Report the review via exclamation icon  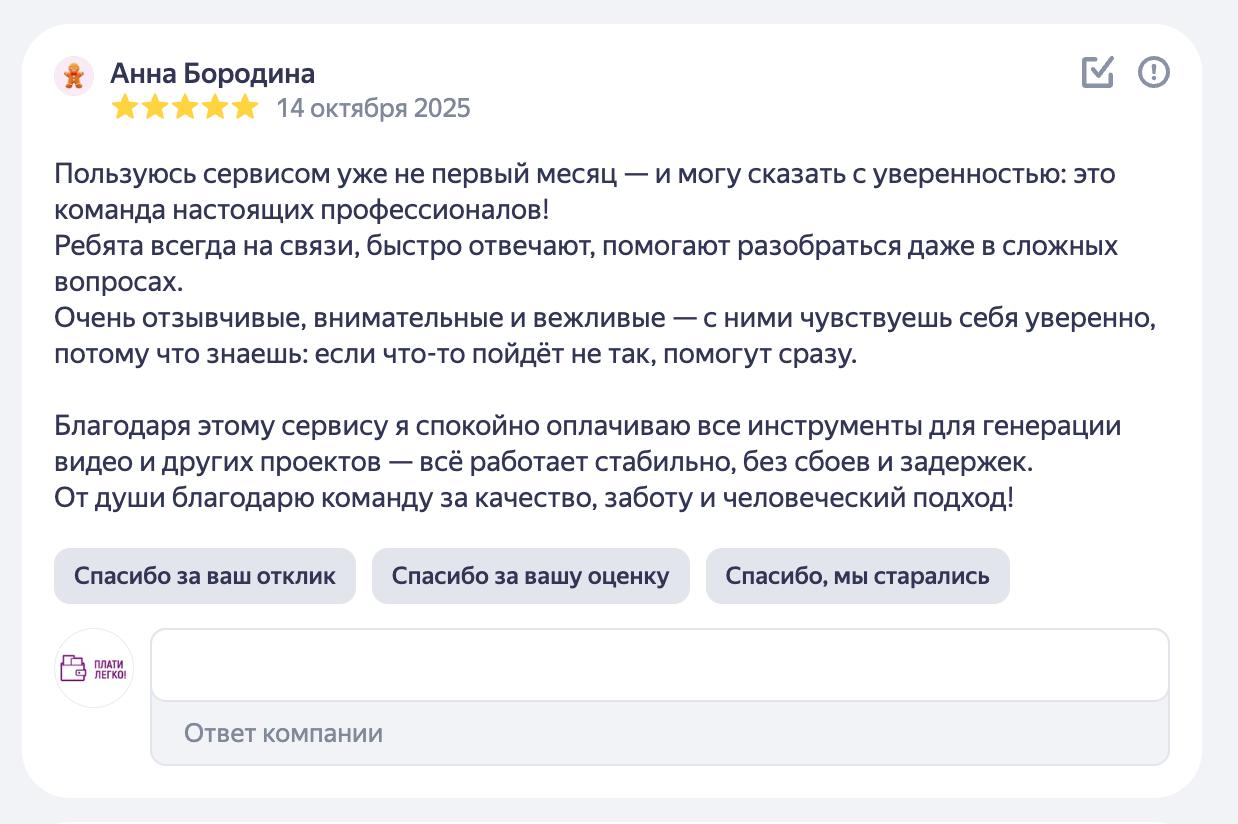(x=1154, y=72)
